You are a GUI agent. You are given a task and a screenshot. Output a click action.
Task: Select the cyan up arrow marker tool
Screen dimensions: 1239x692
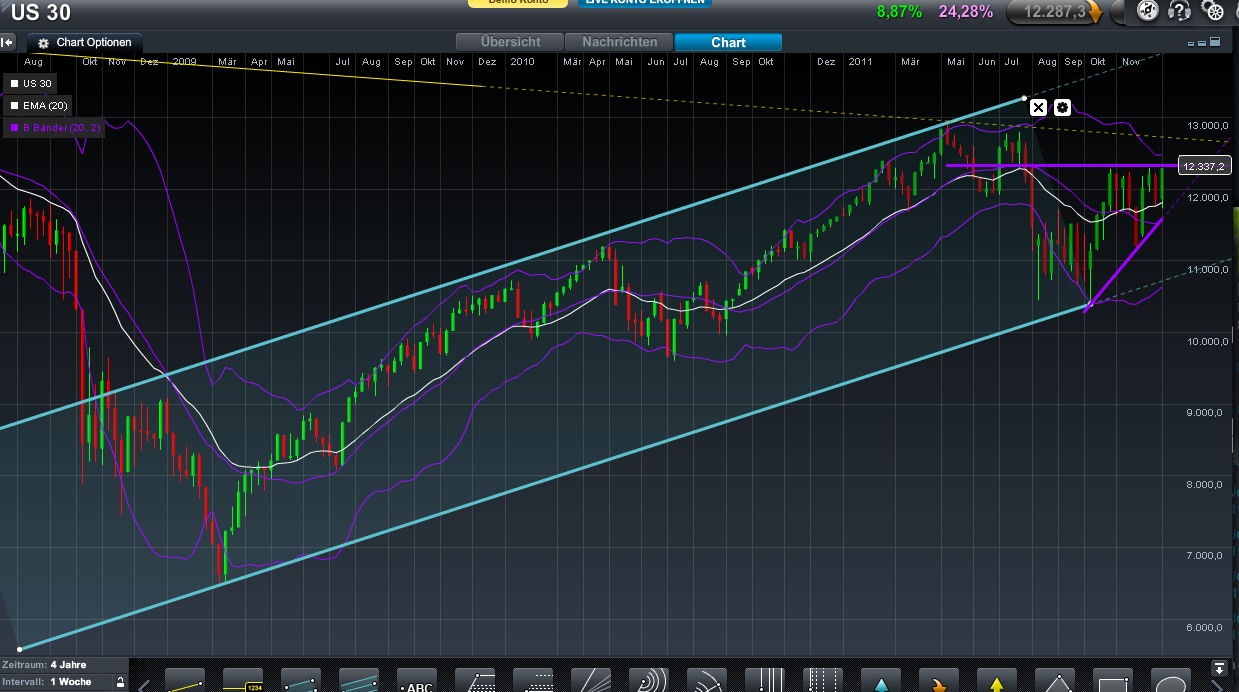coord(881,680)
